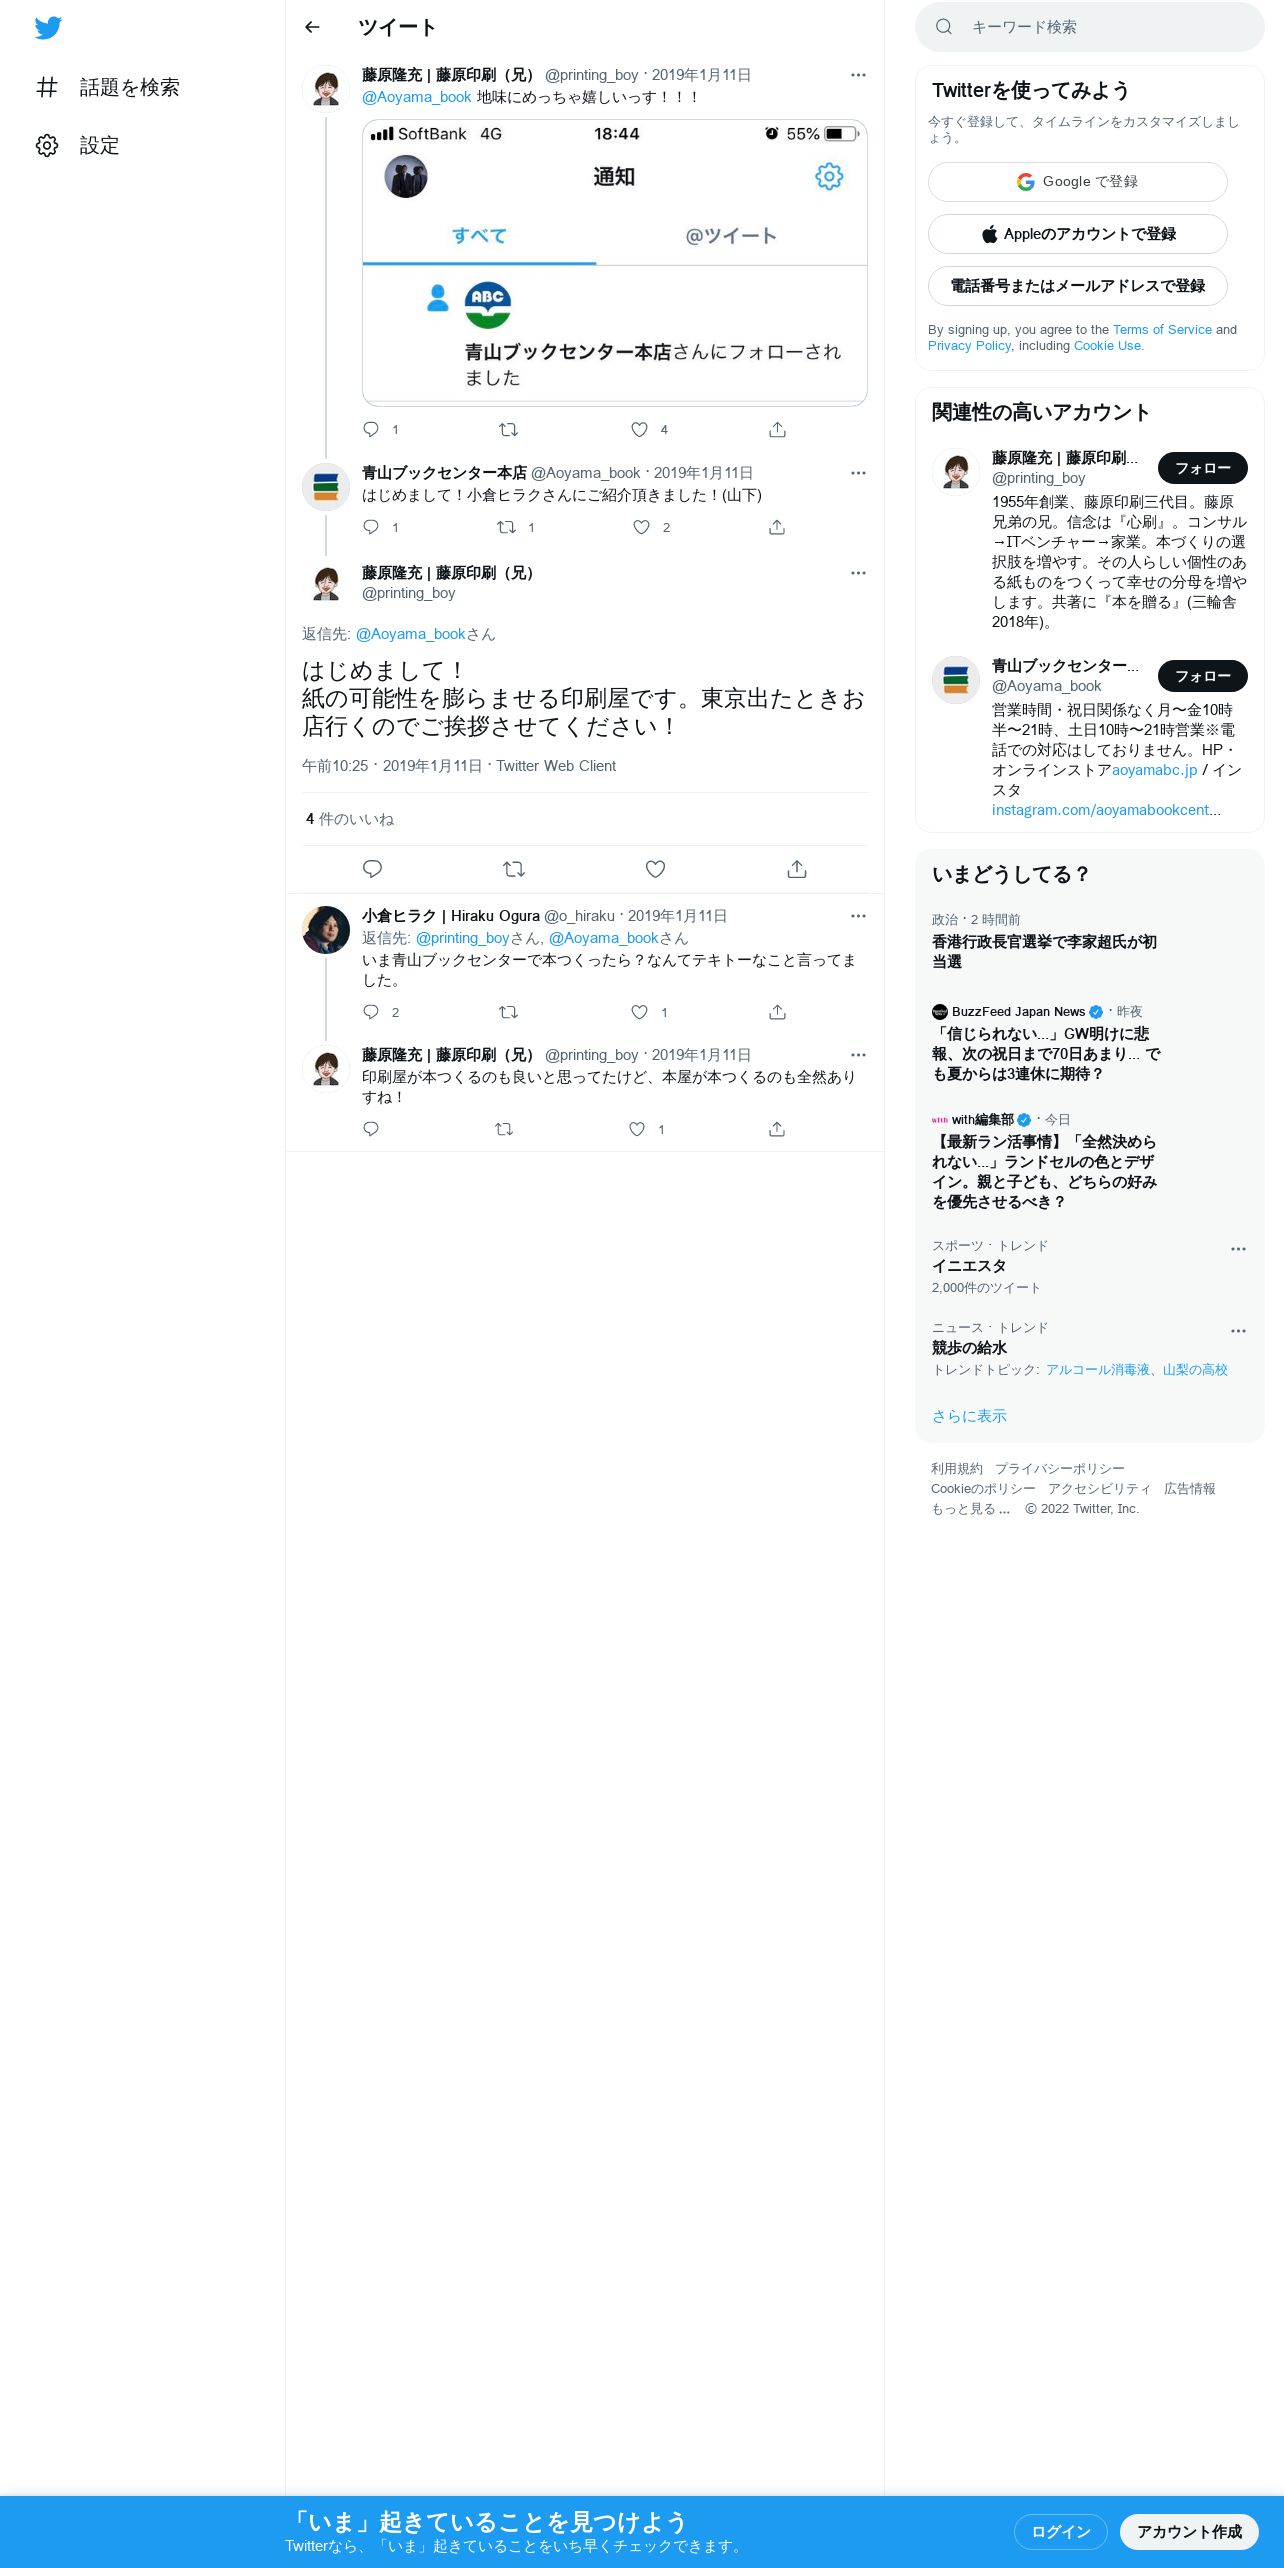Like the main 紙の可能性 tweet
The height and width of the screenshot is (2568, 1284).
click(655, 869)
